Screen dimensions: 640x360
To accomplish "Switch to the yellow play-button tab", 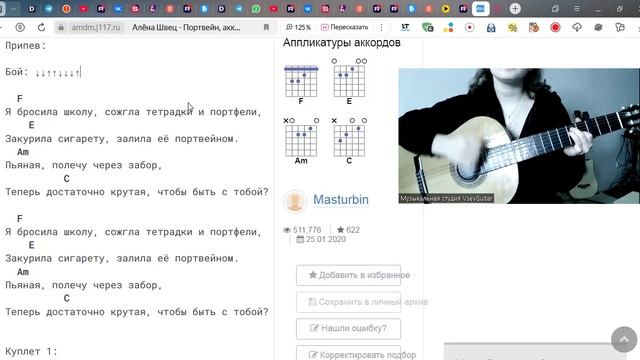I will pos(446,9).
